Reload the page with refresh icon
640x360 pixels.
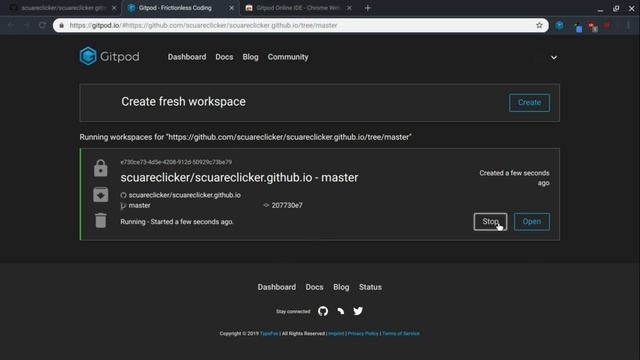42,25
